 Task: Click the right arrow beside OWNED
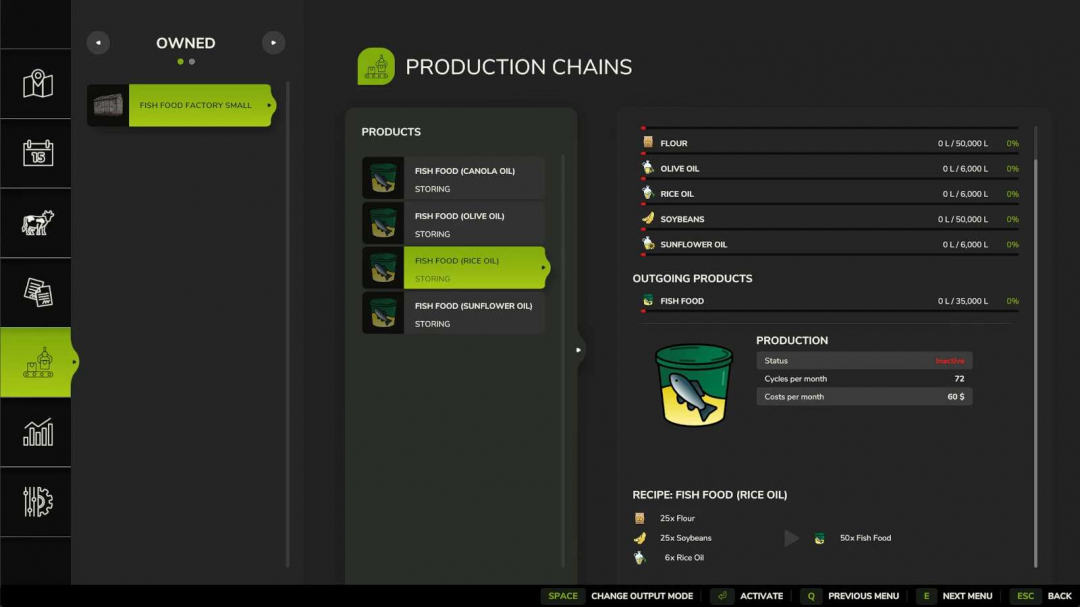(273, 42)
